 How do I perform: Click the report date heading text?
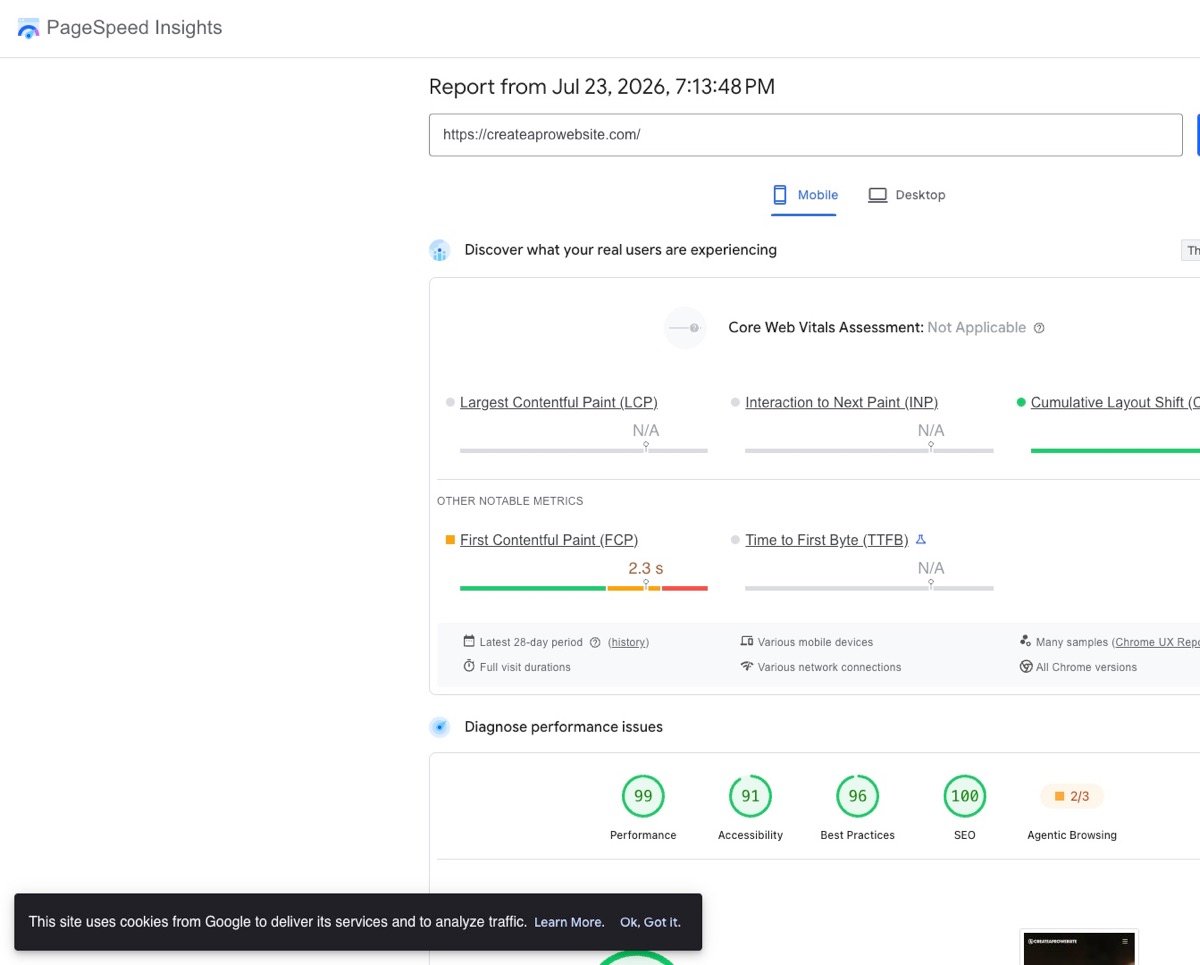pyautogui.click(x=602, y=87)
